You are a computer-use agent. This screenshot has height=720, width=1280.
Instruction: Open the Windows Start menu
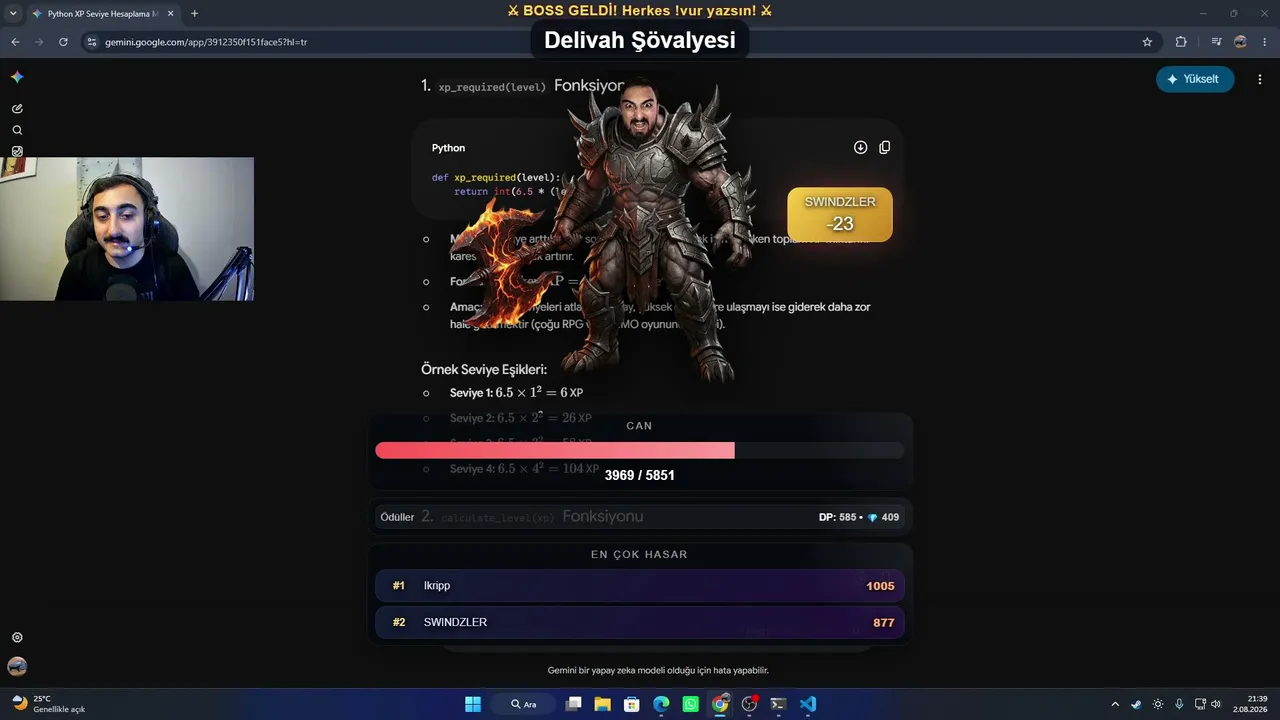[x=473, y=704]
